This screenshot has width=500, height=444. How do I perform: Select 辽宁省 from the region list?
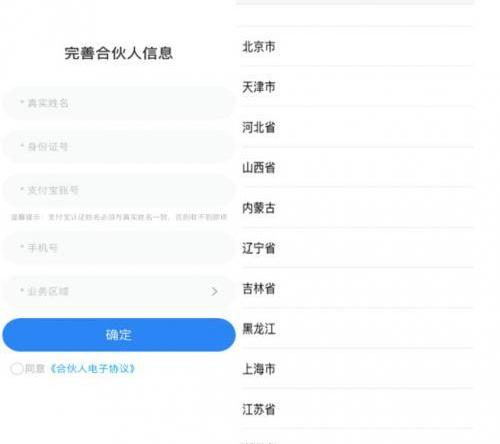[357, 248]
